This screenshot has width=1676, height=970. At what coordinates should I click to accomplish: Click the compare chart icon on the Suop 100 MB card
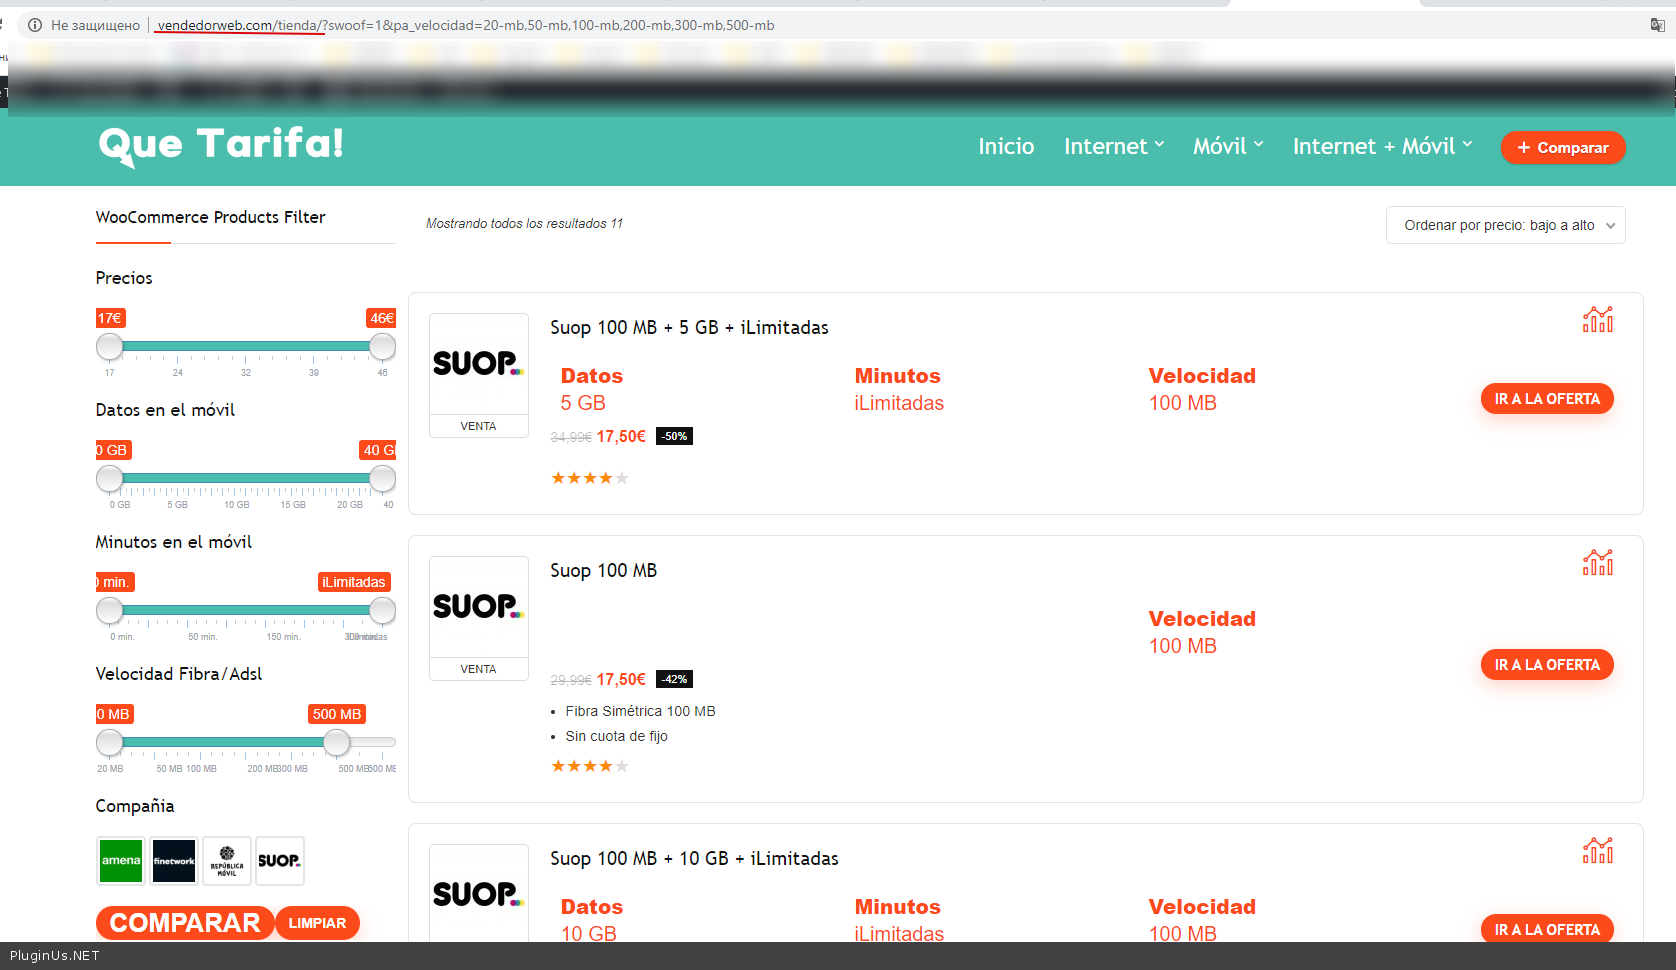tap(1598, 563)
